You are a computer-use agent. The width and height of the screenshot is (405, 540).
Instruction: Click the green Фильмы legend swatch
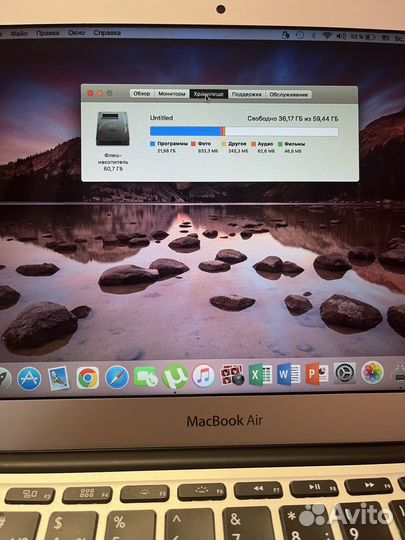pyautogui.click(x=280, y=144)
